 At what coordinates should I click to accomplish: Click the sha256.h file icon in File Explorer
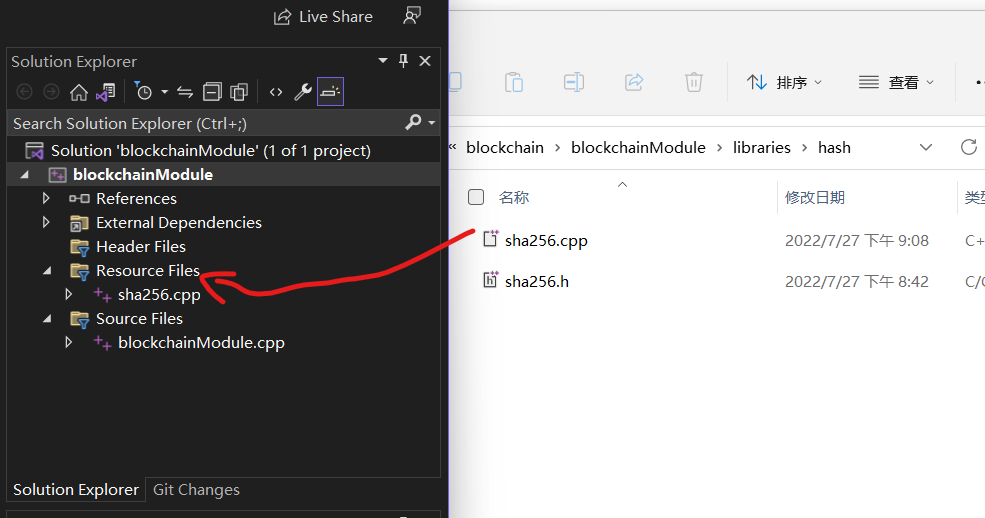pyautogui.click(x=490, y=281)
